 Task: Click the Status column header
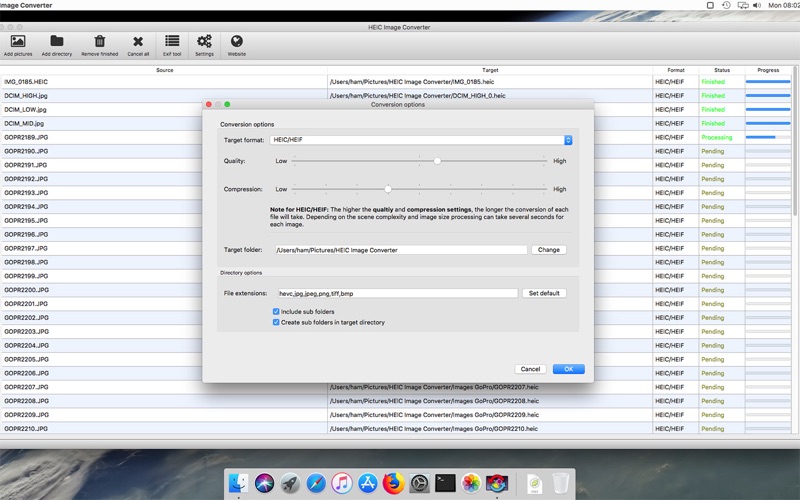click(722, 70)
